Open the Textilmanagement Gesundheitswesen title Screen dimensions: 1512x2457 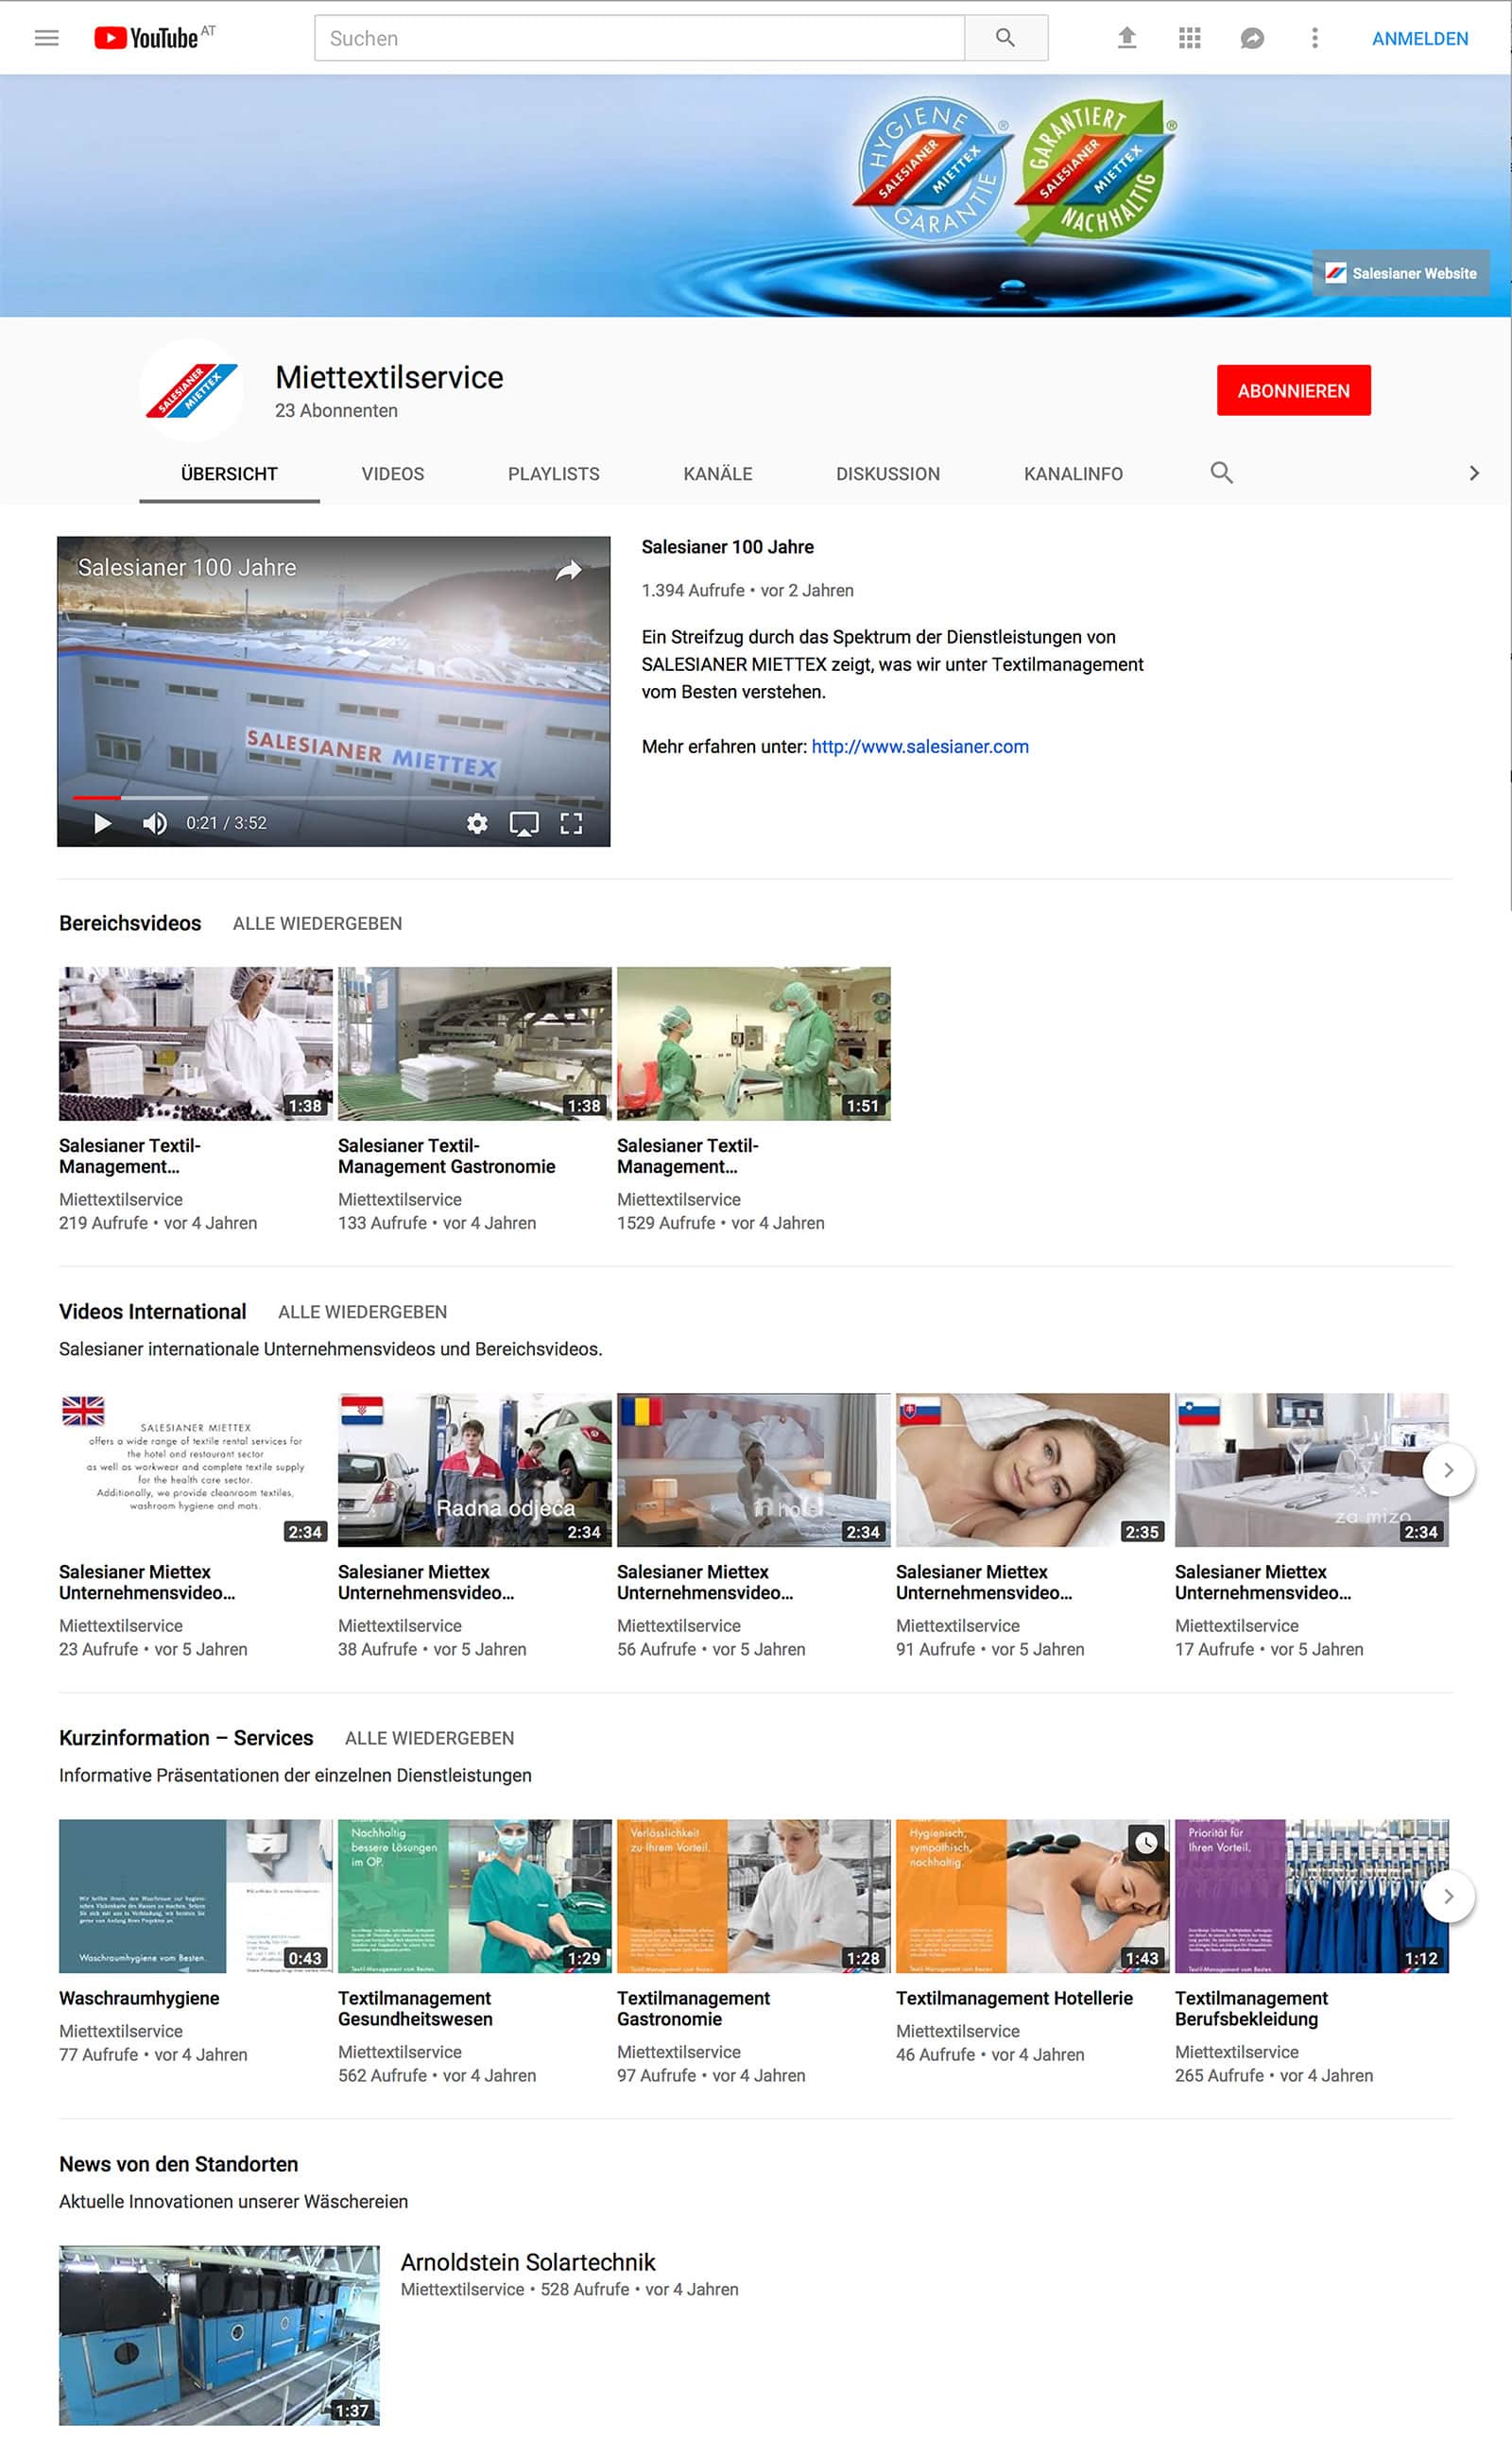(415, 2008)
